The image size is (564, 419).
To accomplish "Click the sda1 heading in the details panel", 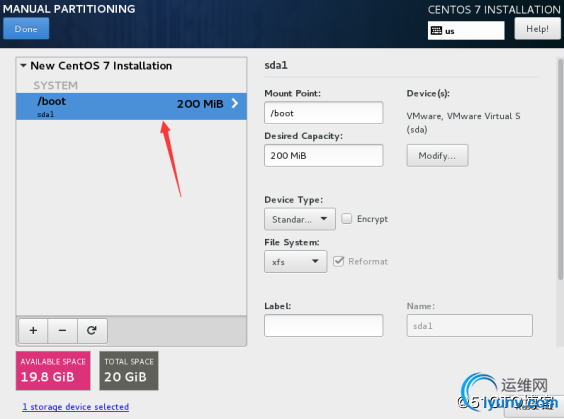I will coord(276,65).
